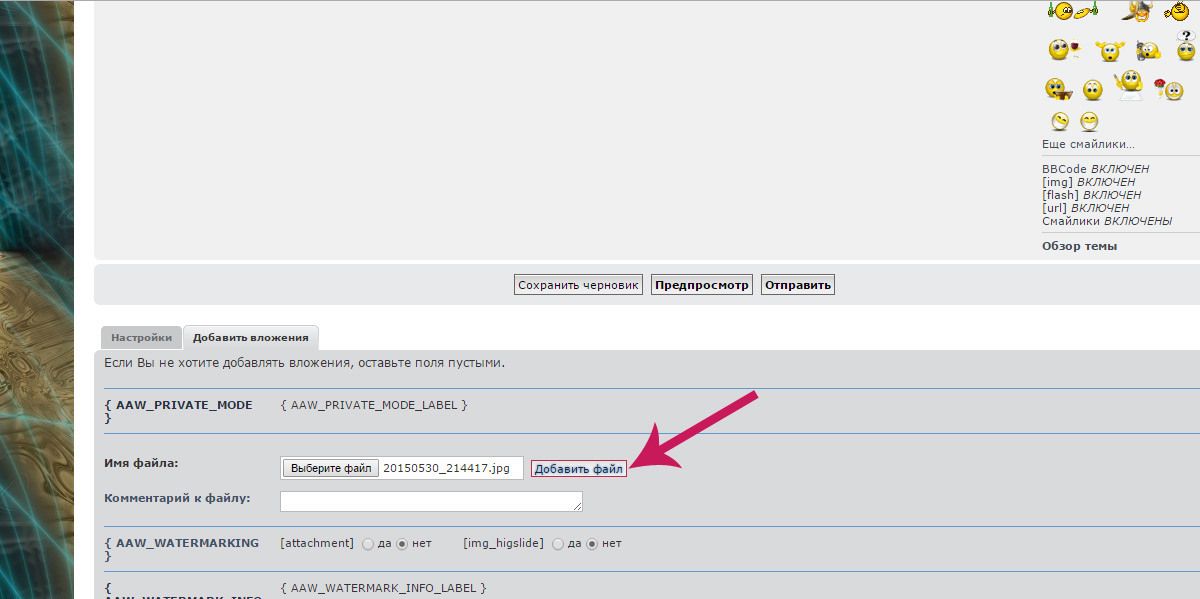The width and height of the screenshot is (1200, 599).
Task: Insert the smiley talking on a phone
Action: (1148, 49)
